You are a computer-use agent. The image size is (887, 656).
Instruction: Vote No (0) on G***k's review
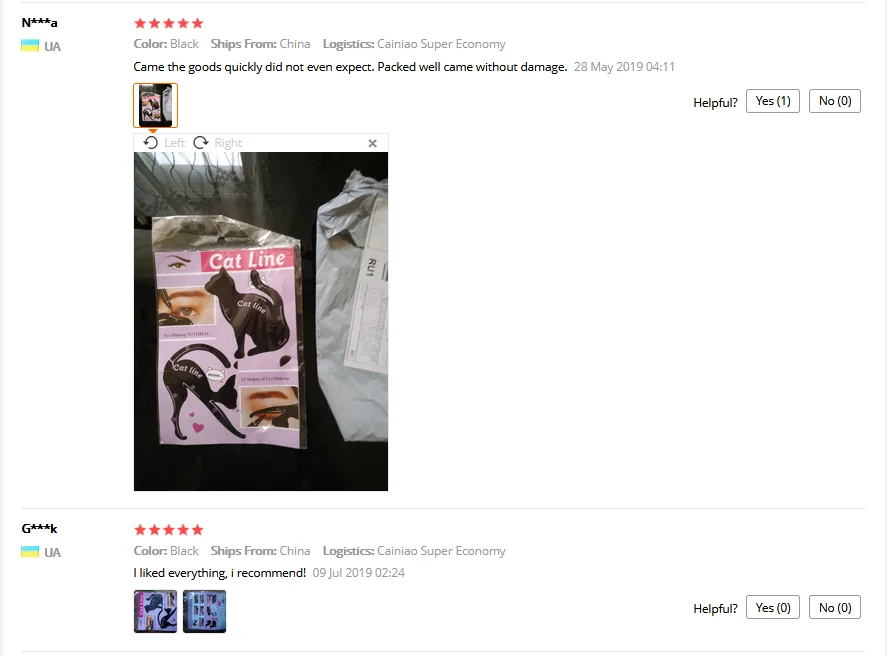coord(835,607)
